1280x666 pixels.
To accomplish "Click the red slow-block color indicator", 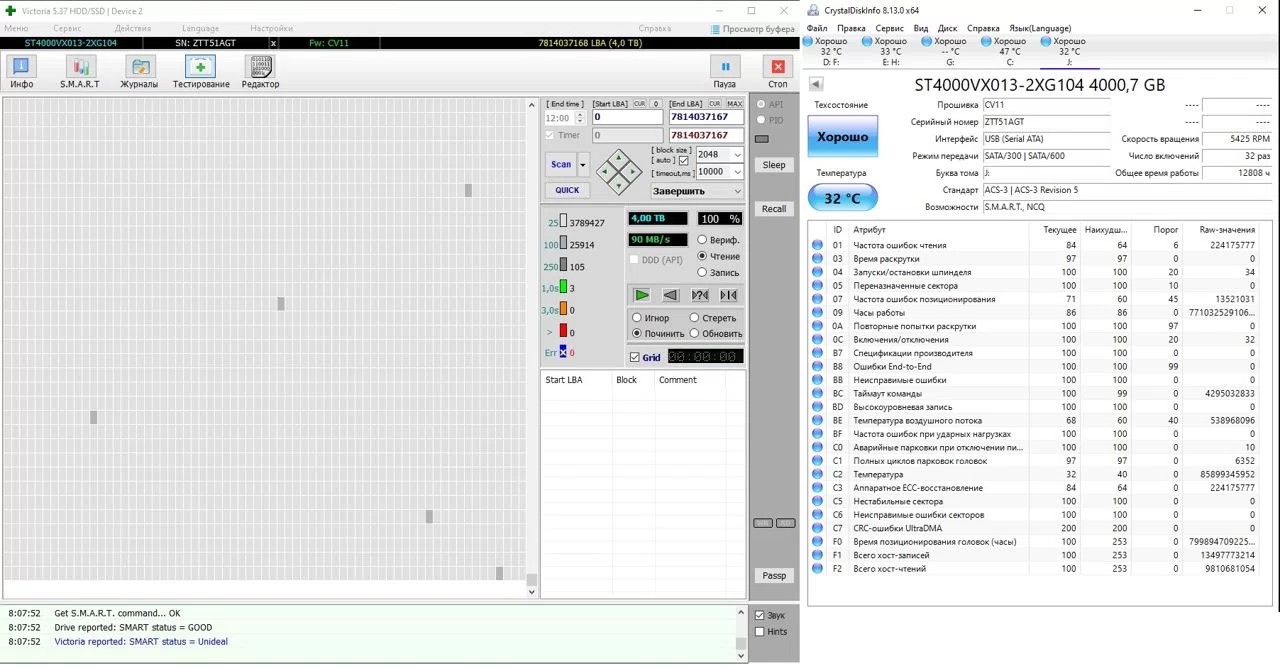I will tap(563, 332).
